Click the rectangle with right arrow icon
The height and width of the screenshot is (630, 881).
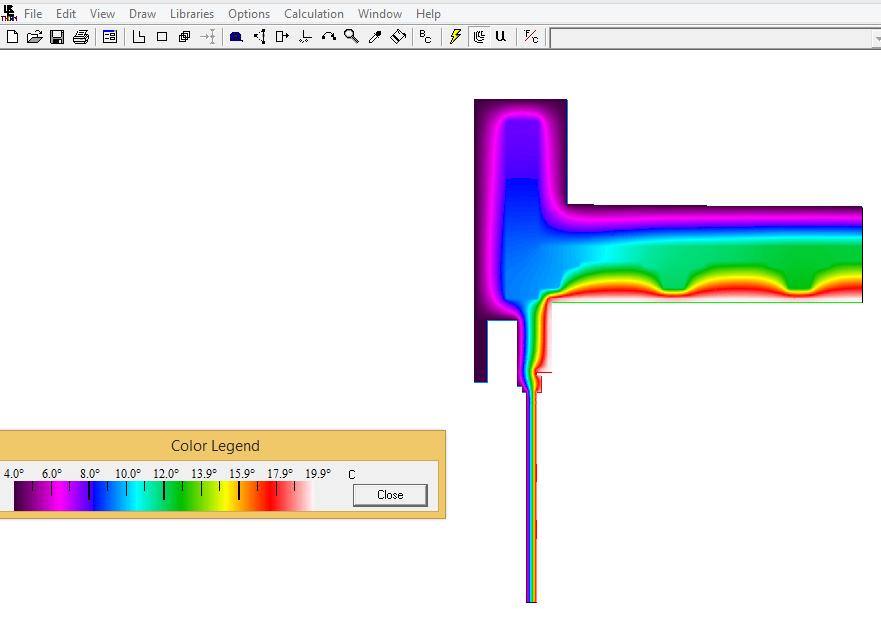pos(282,37)
